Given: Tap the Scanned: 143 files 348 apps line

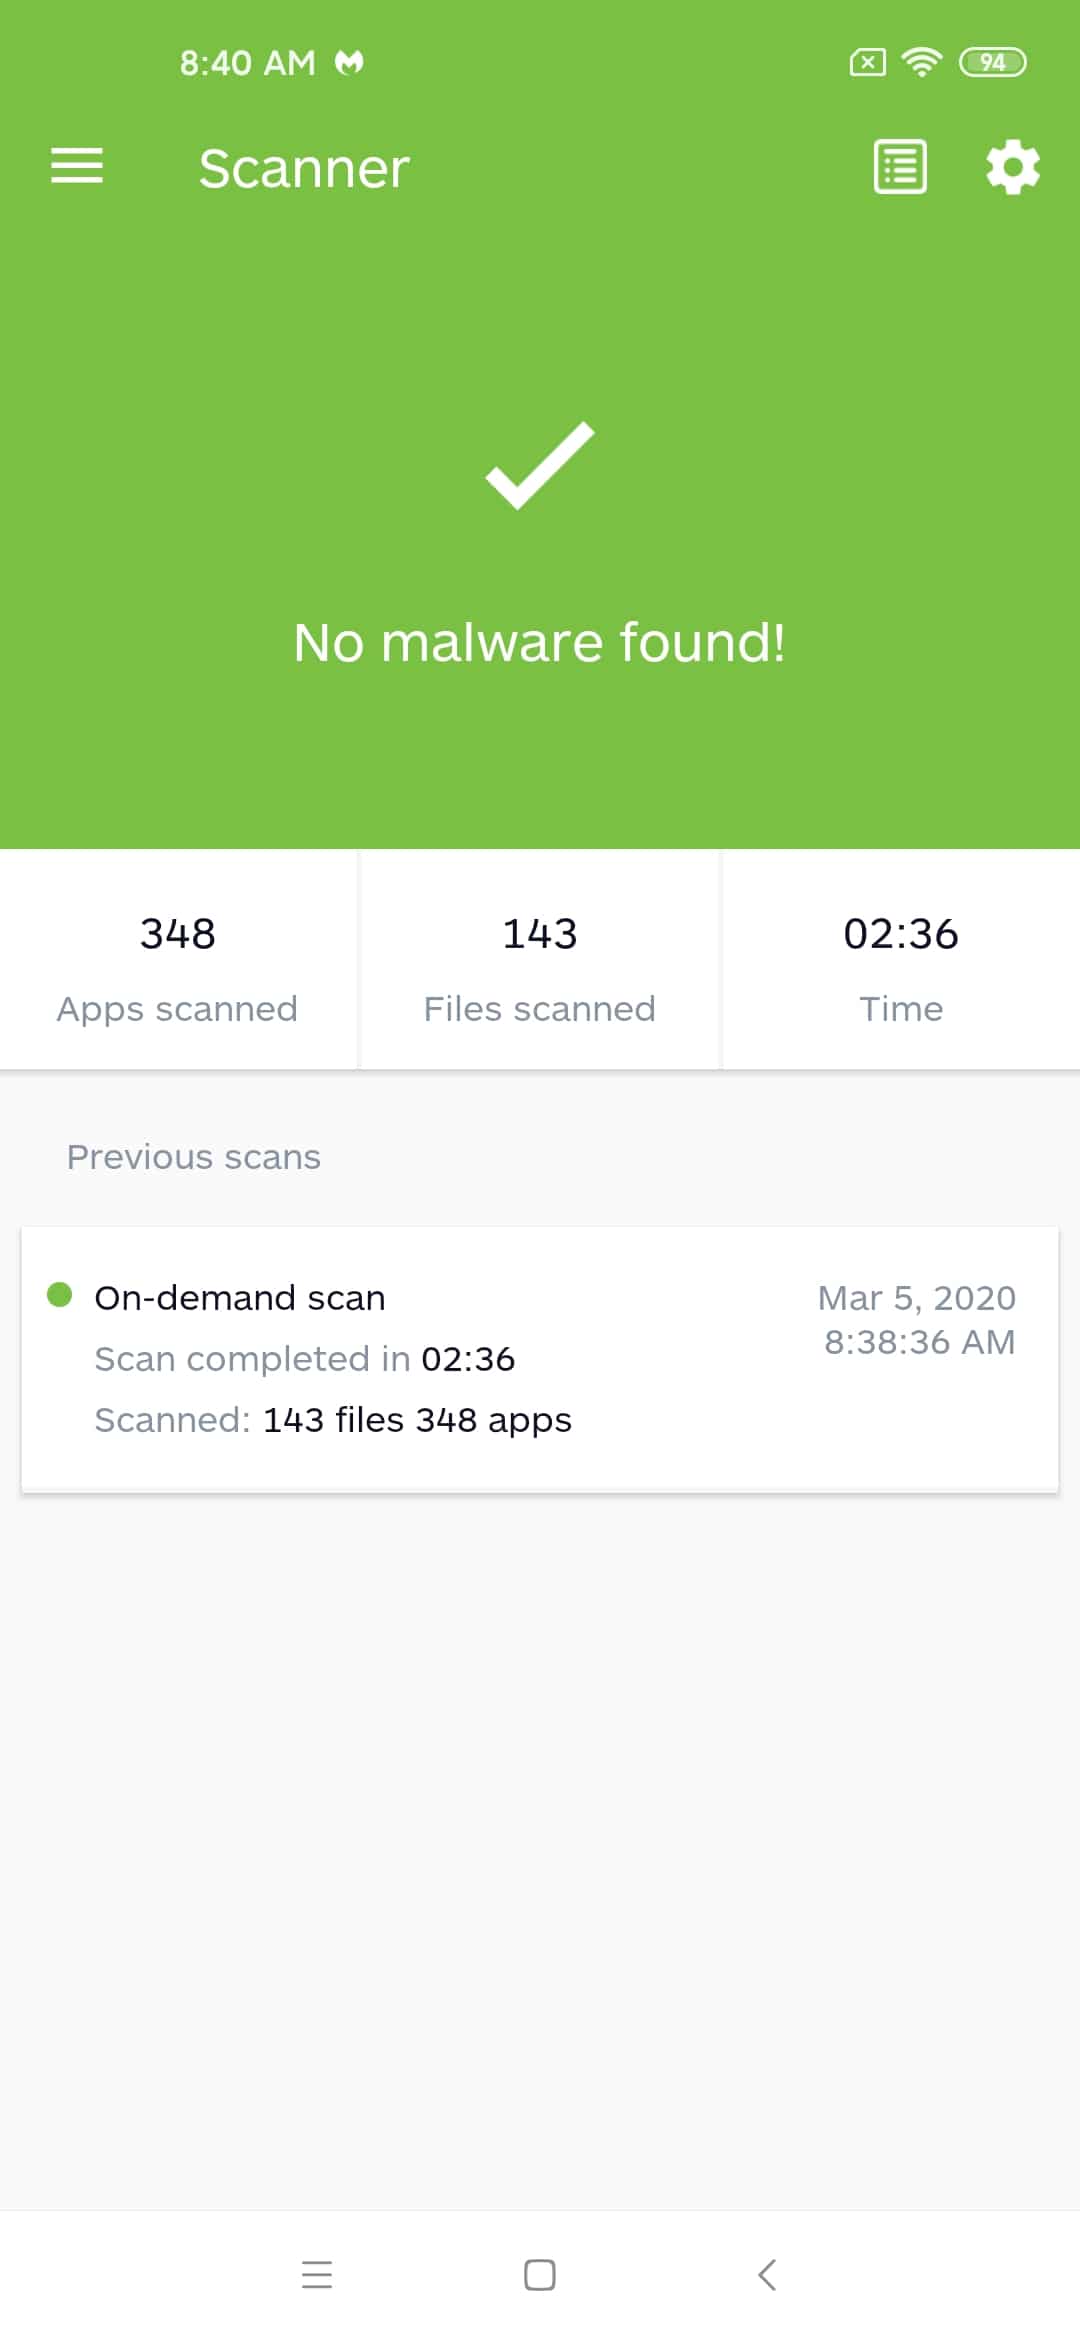Looking at the screenshot, I should pos(333,1420).
